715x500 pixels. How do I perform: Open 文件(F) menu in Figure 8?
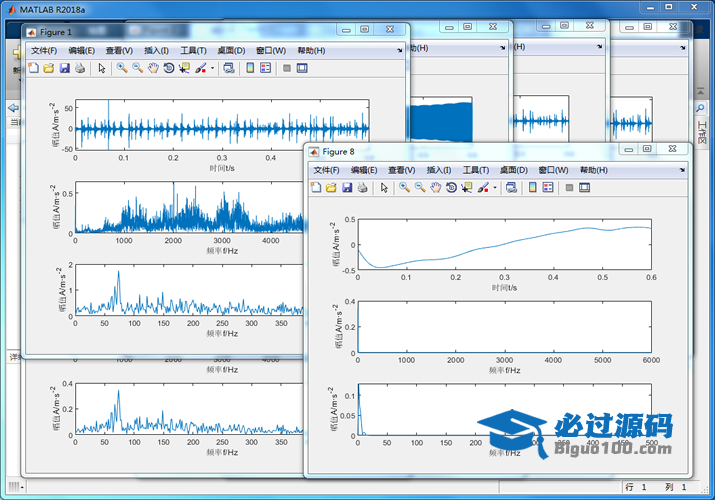(x=326, y=170)
